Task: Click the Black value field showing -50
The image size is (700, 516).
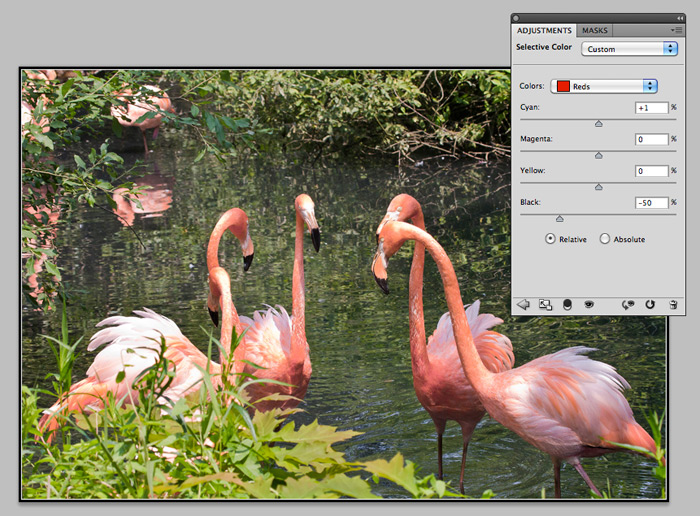Action: point(651,203)
